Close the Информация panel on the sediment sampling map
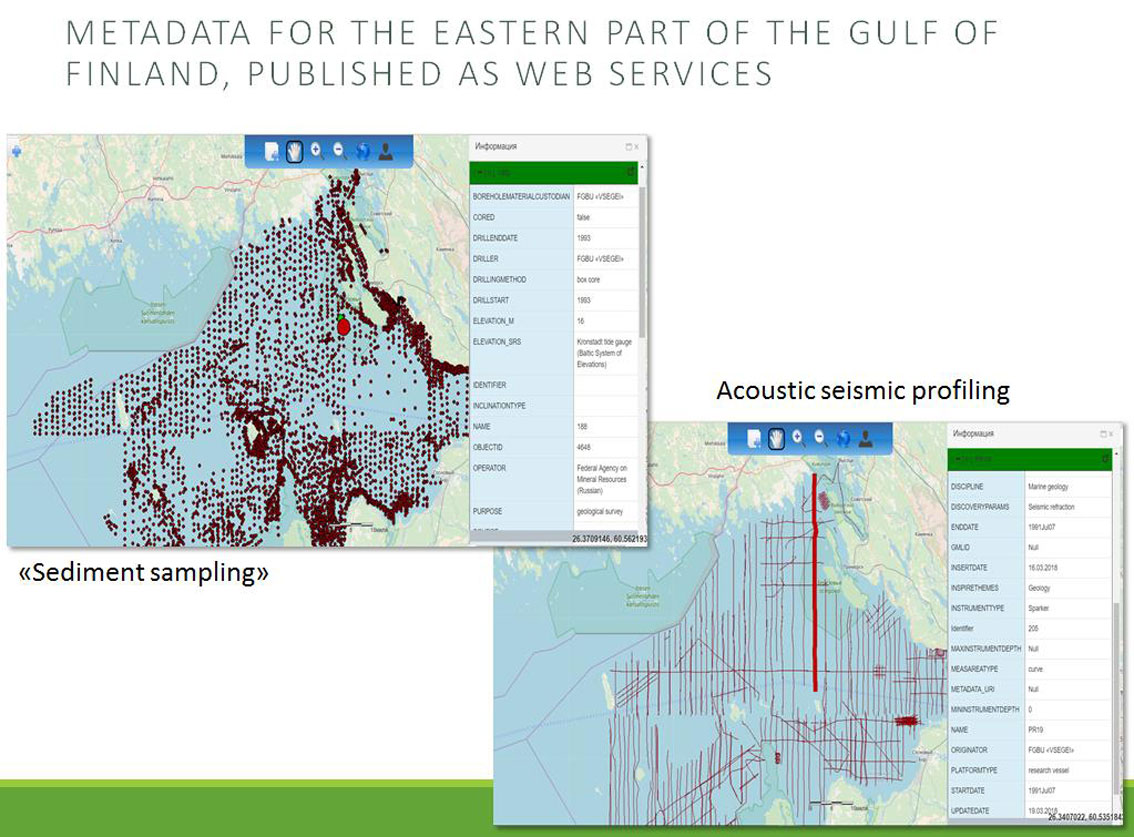The height and width of the screenshot is (837, 1134). pyautogui.click(x=636, y=147)
